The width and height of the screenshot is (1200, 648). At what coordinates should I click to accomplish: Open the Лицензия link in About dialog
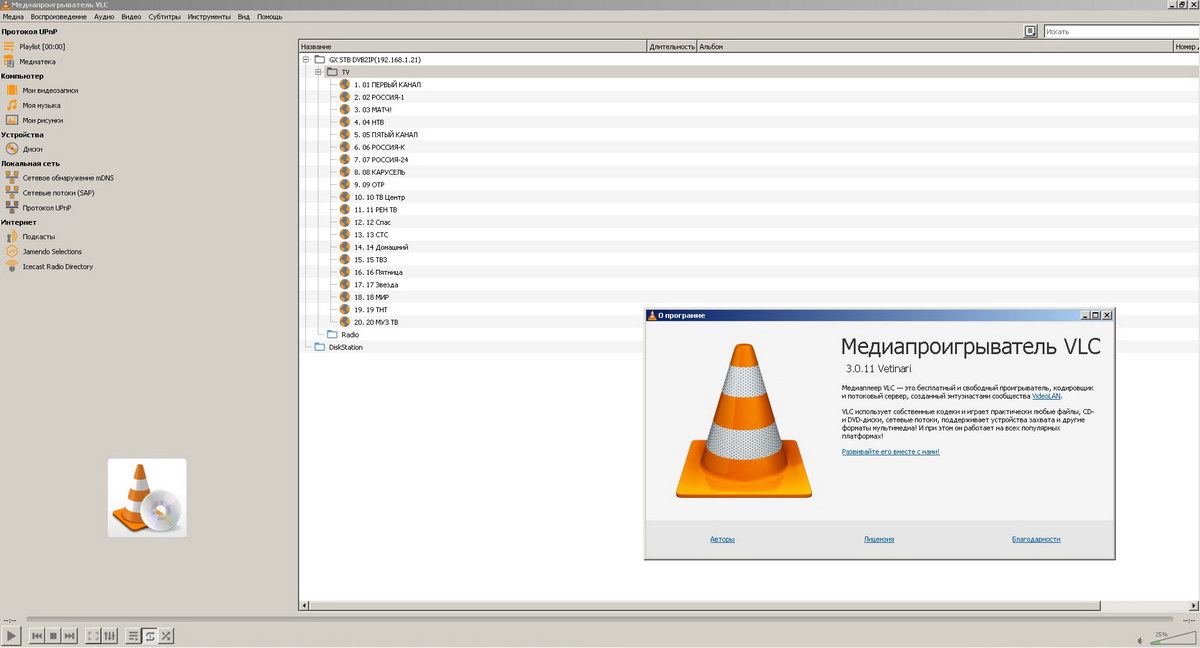(879, 539)
